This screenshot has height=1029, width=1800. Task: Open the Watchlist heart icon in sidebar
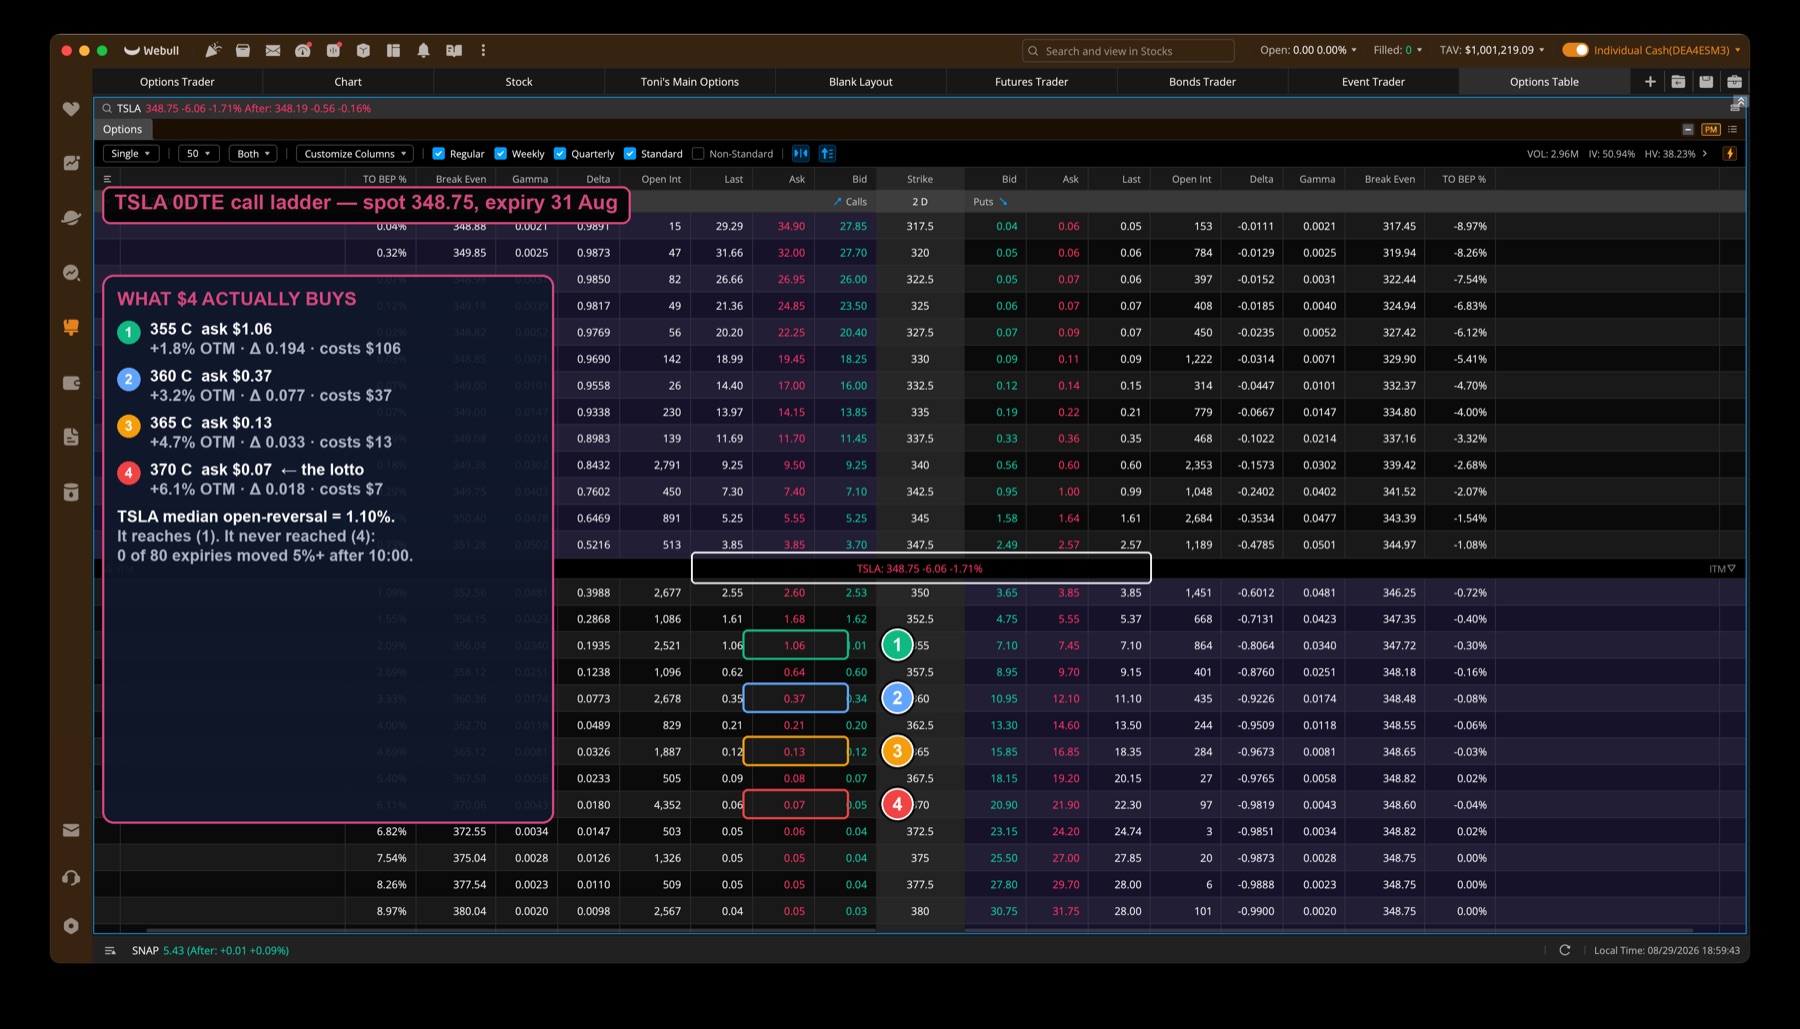pos(71,109)
